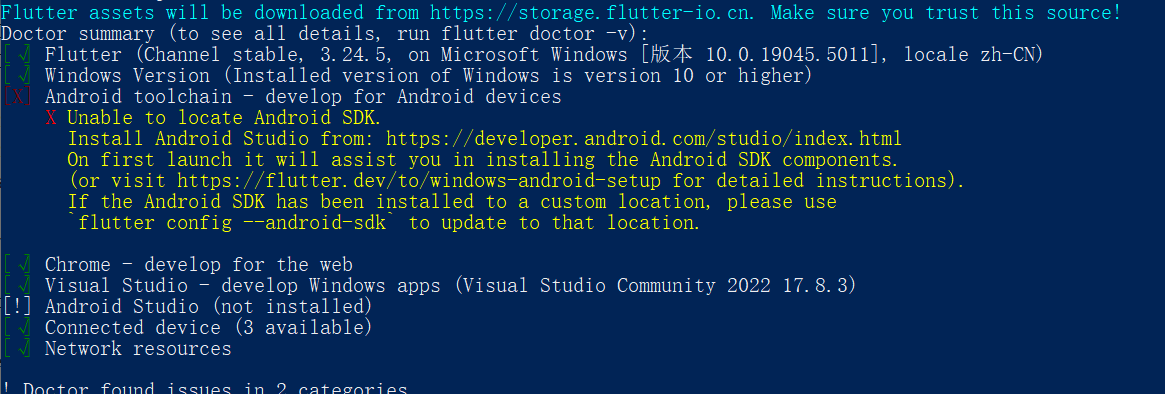Image resolution: width=1165 pixels, height=394 pixels.
Task: Click 'On first launch it will assist' line
Action: [483, 160]
